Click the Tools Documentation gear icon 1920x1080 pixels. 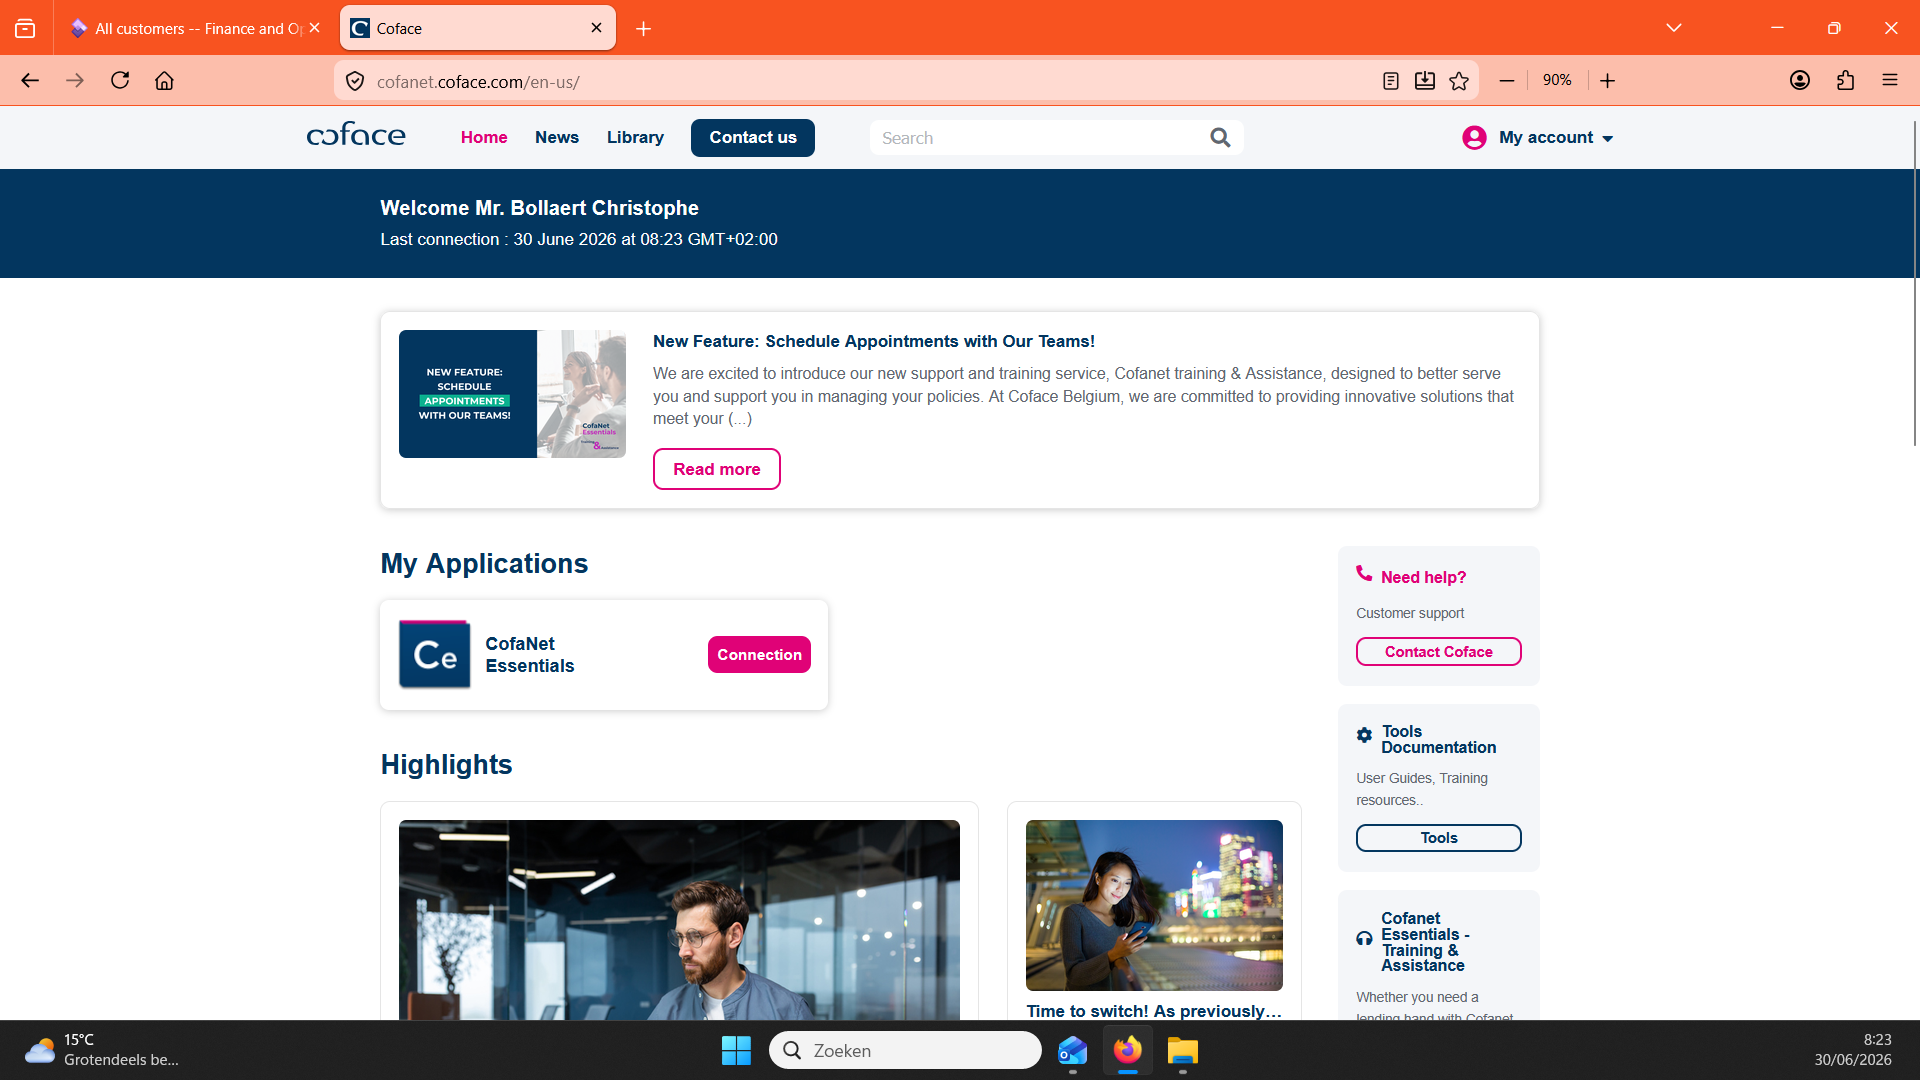click(1364, 735)
